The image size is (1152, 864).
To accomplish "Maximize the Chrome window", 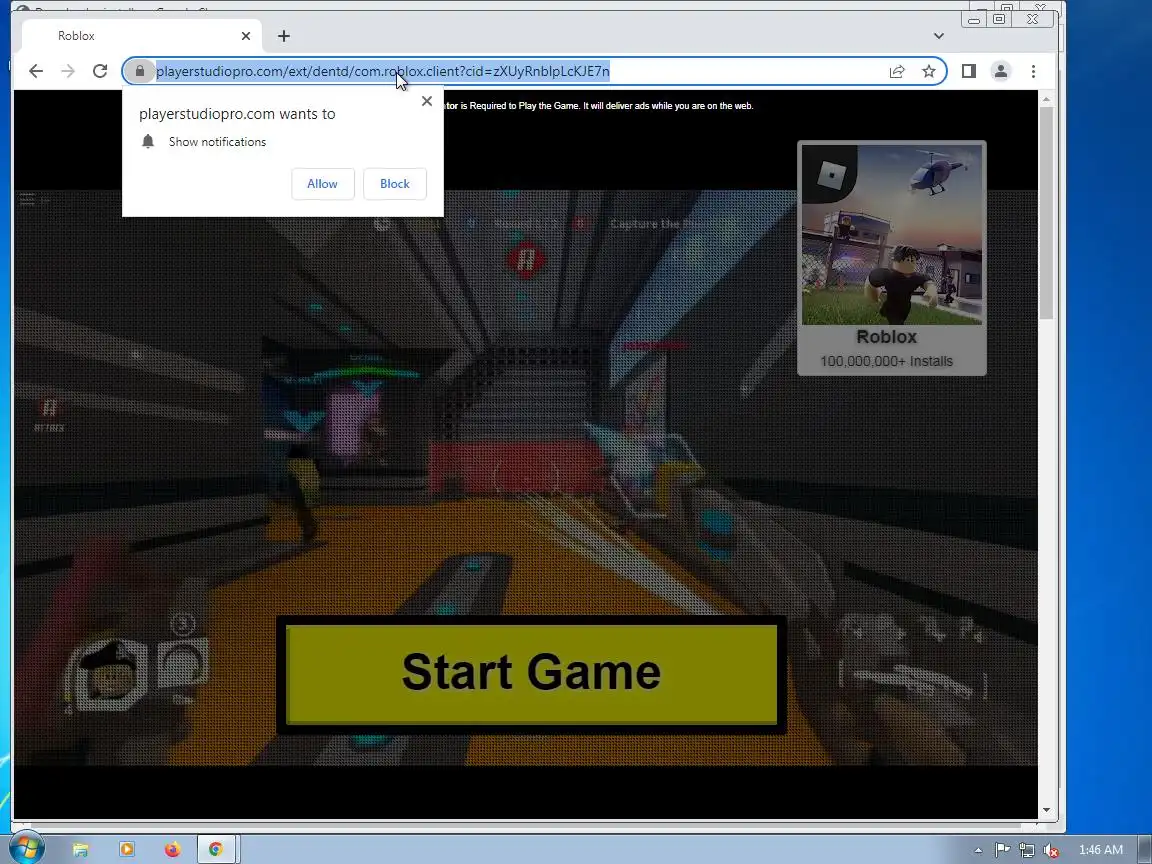I will point(999,19).
